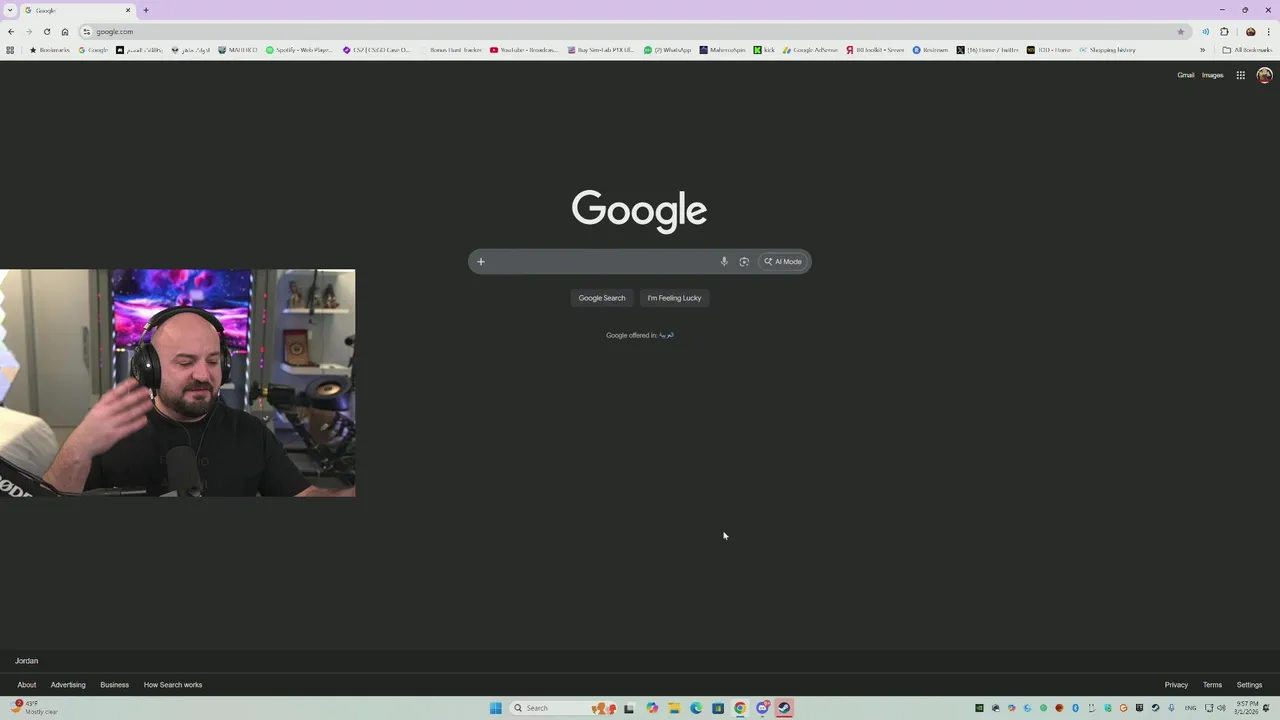The image size is (1280, 720).
Task: Open the Business footer link
Action: click(114, 685)
